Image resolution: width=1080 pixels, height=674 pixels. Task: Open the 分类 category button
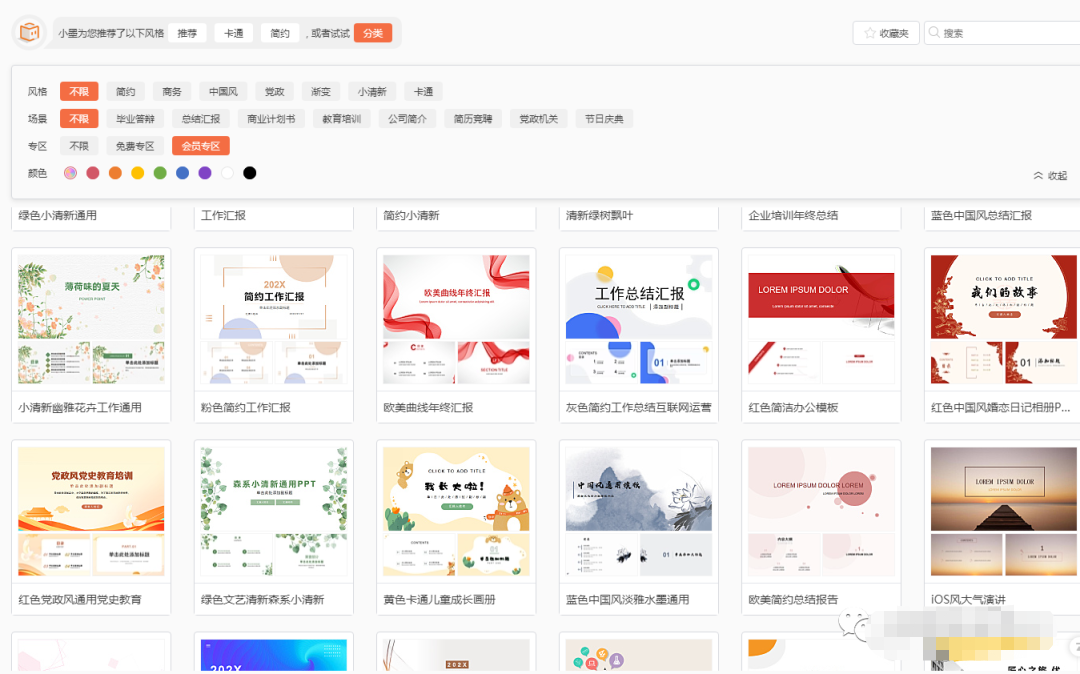point(373,33)
